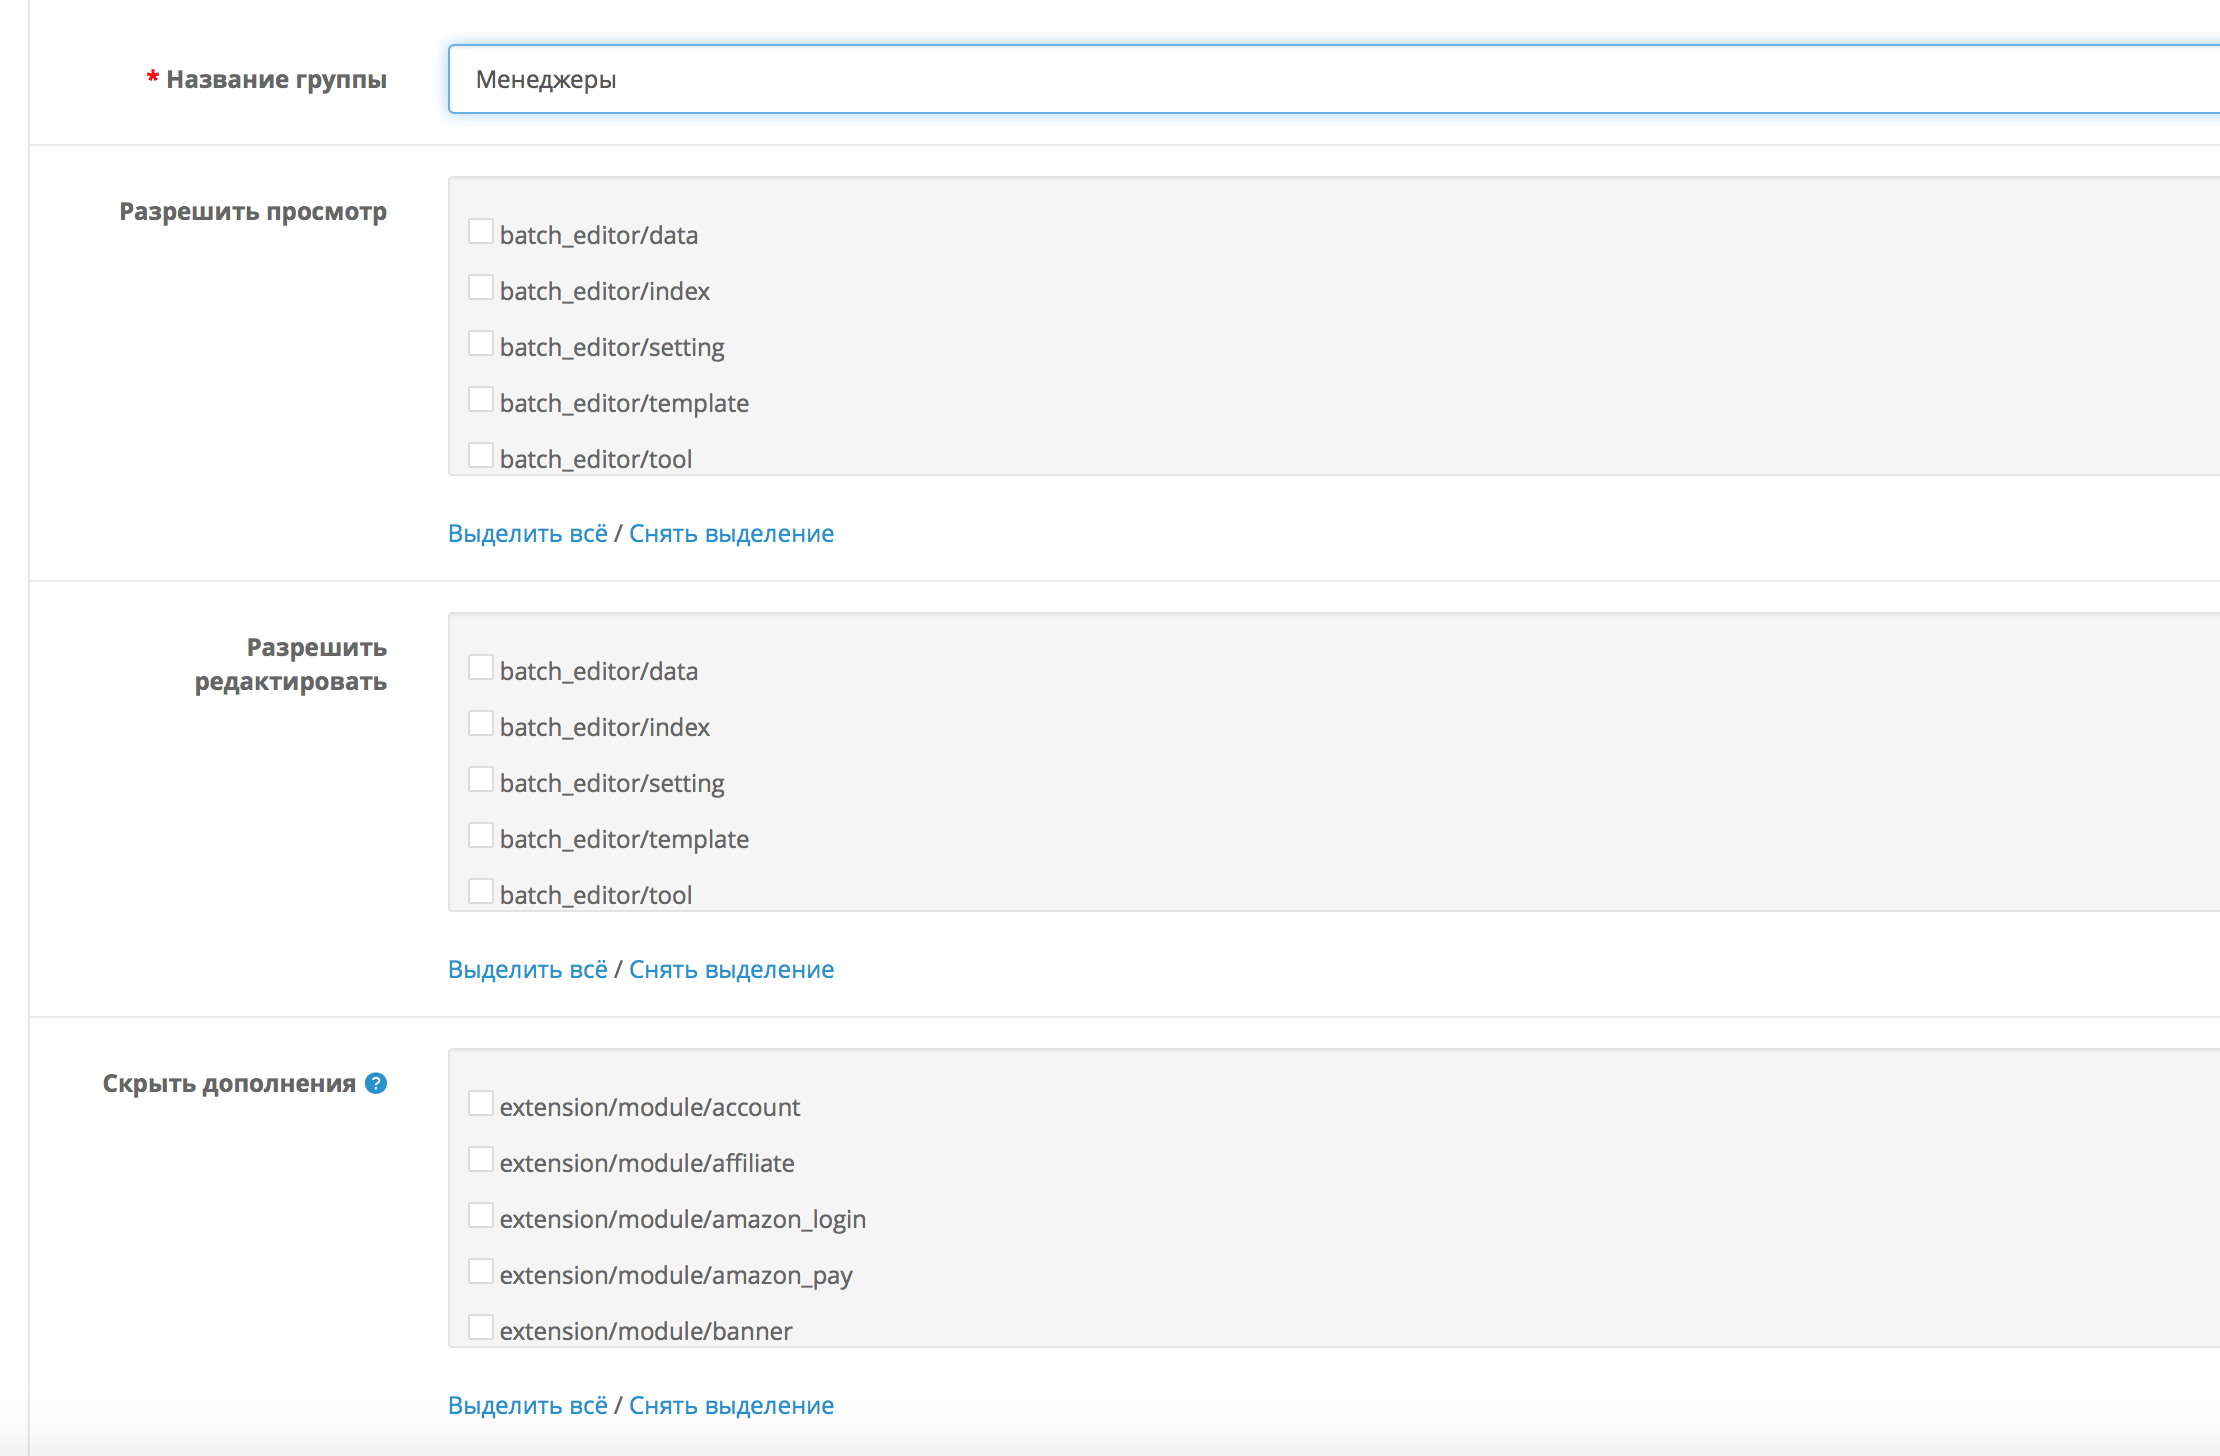Check batch_editor/template under Разрешить редактировать
This screenshot has height=1456, width=2220.
click(x=481, y=836)
